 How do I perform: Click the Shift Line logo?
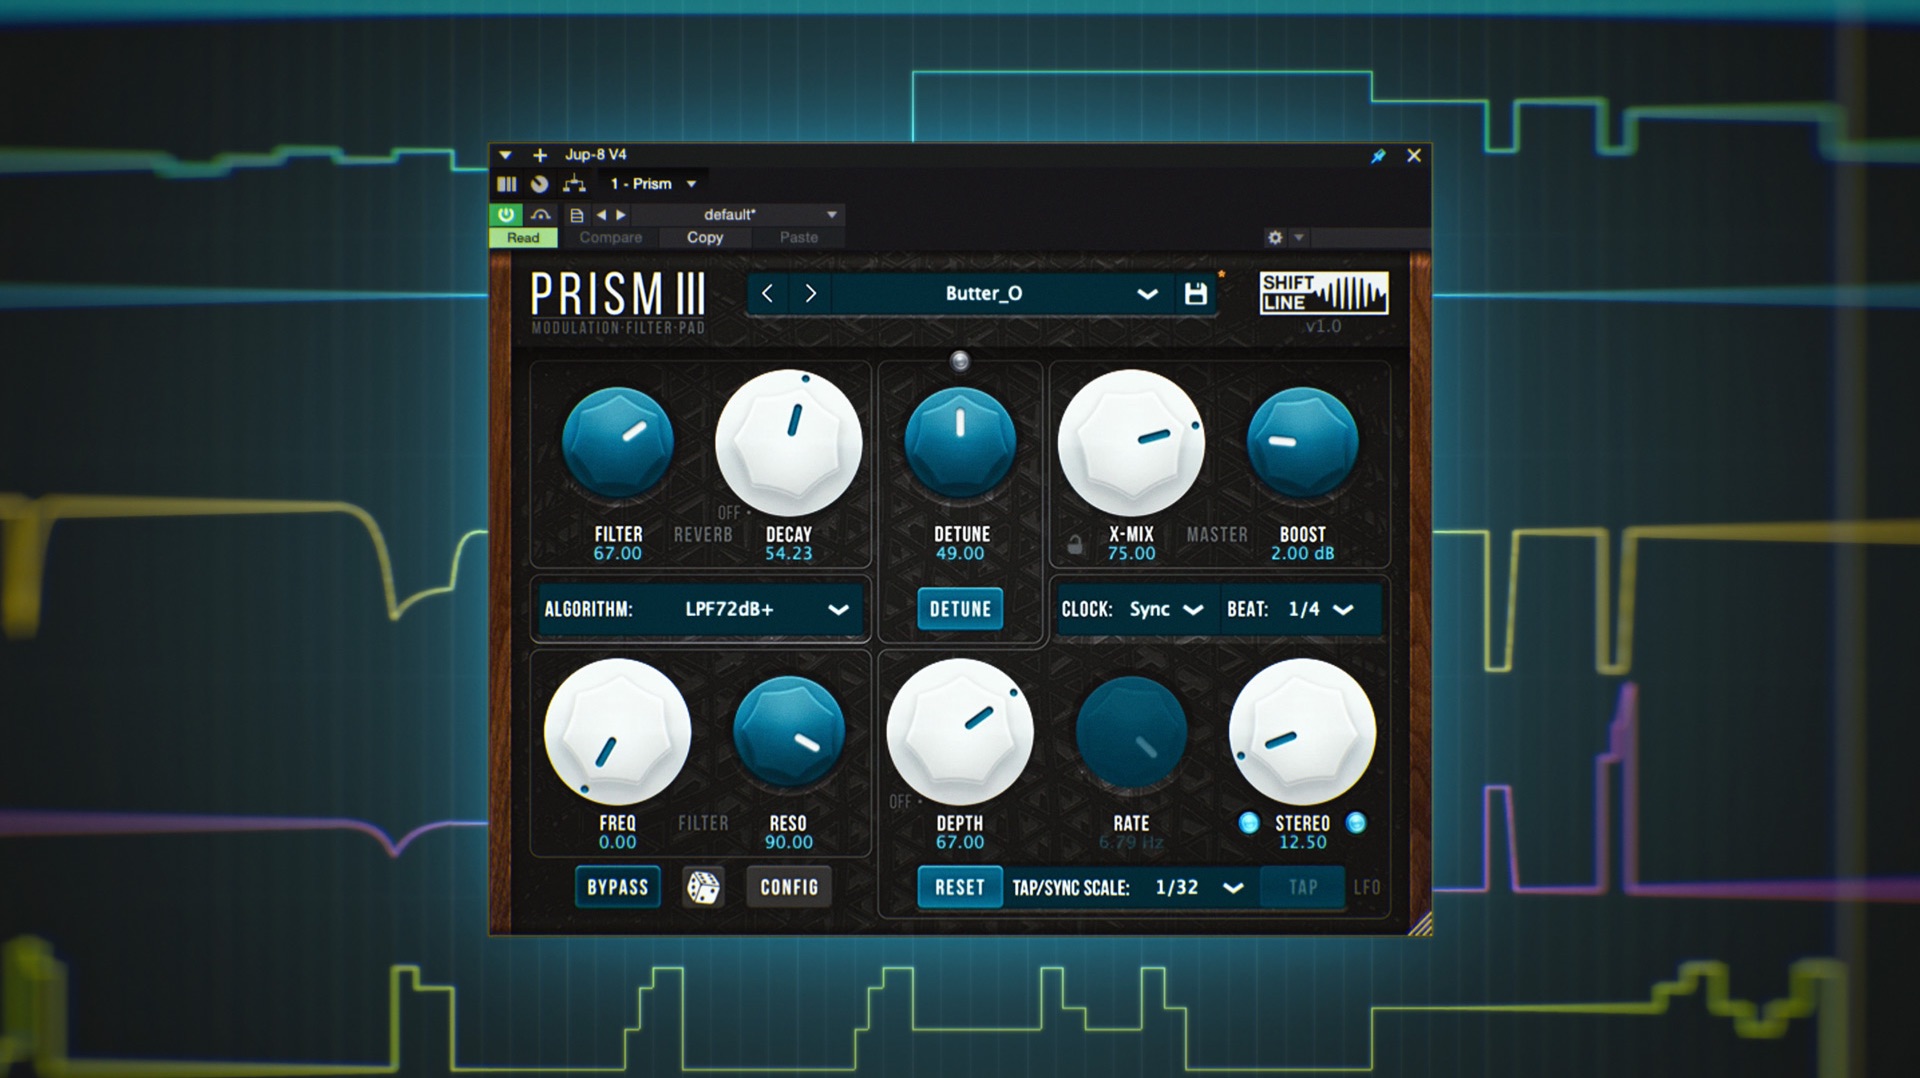tap(1322, 293)
